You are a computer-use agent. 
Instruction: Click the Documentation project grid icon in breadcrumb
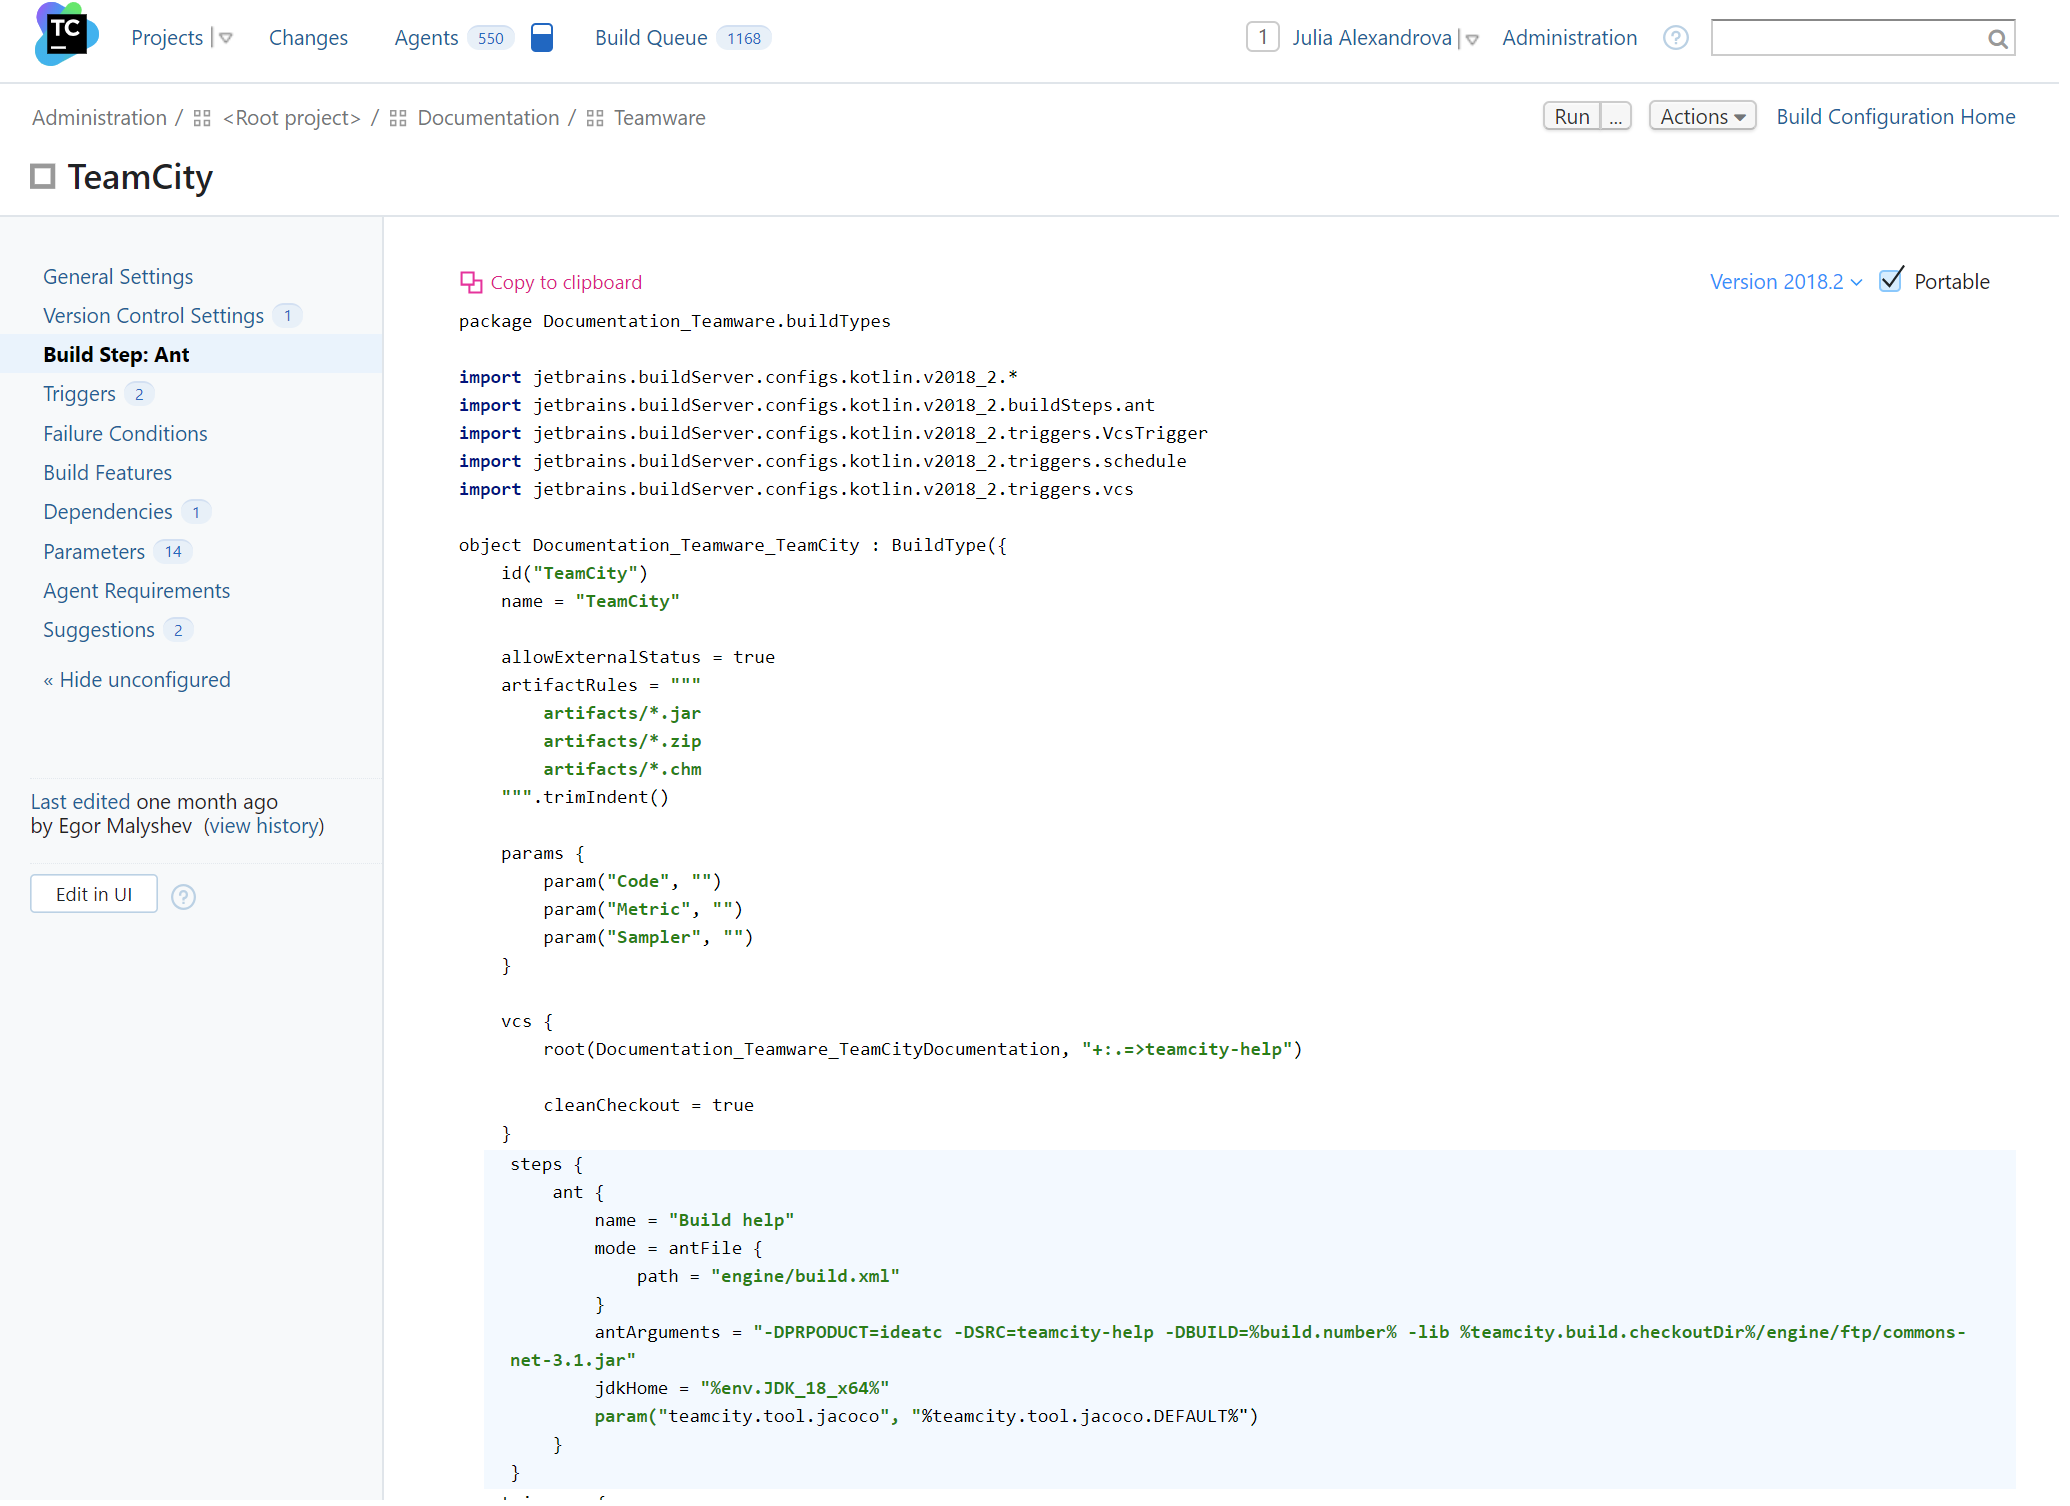(400, 119)
